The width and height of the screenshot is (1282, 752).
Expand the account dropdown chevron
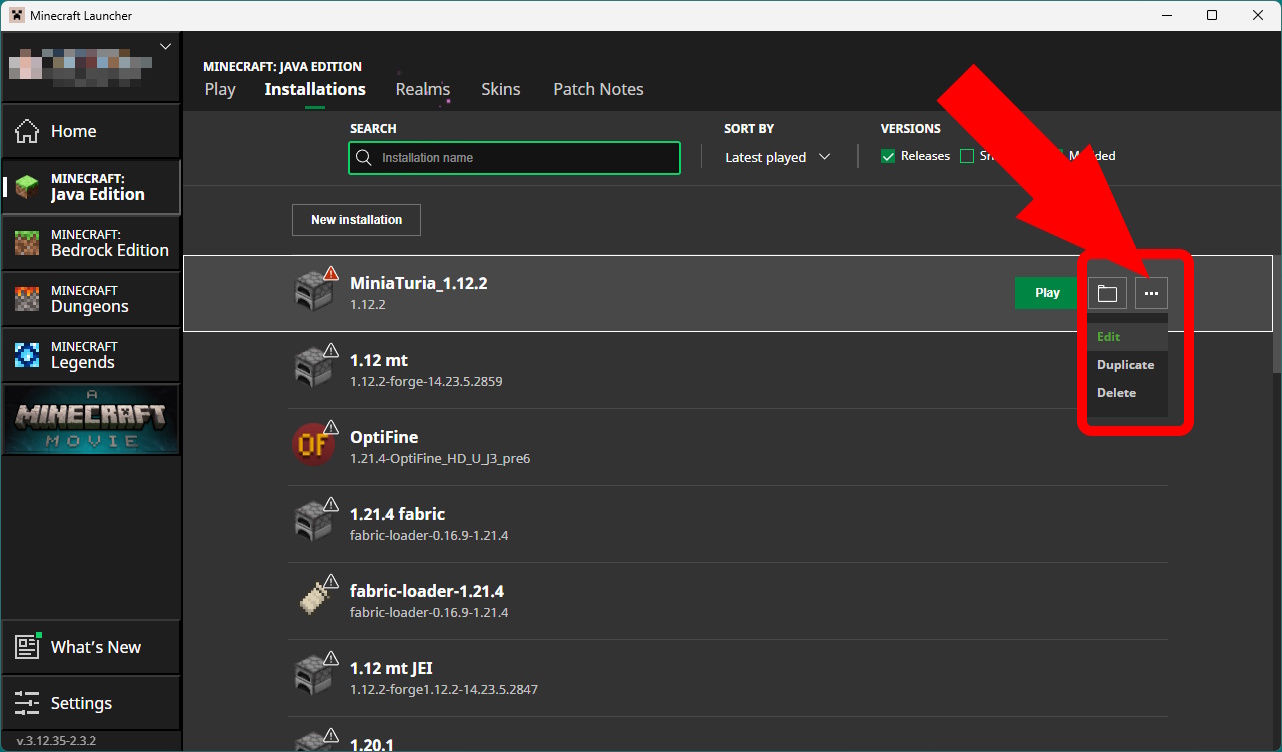point(166,46)
